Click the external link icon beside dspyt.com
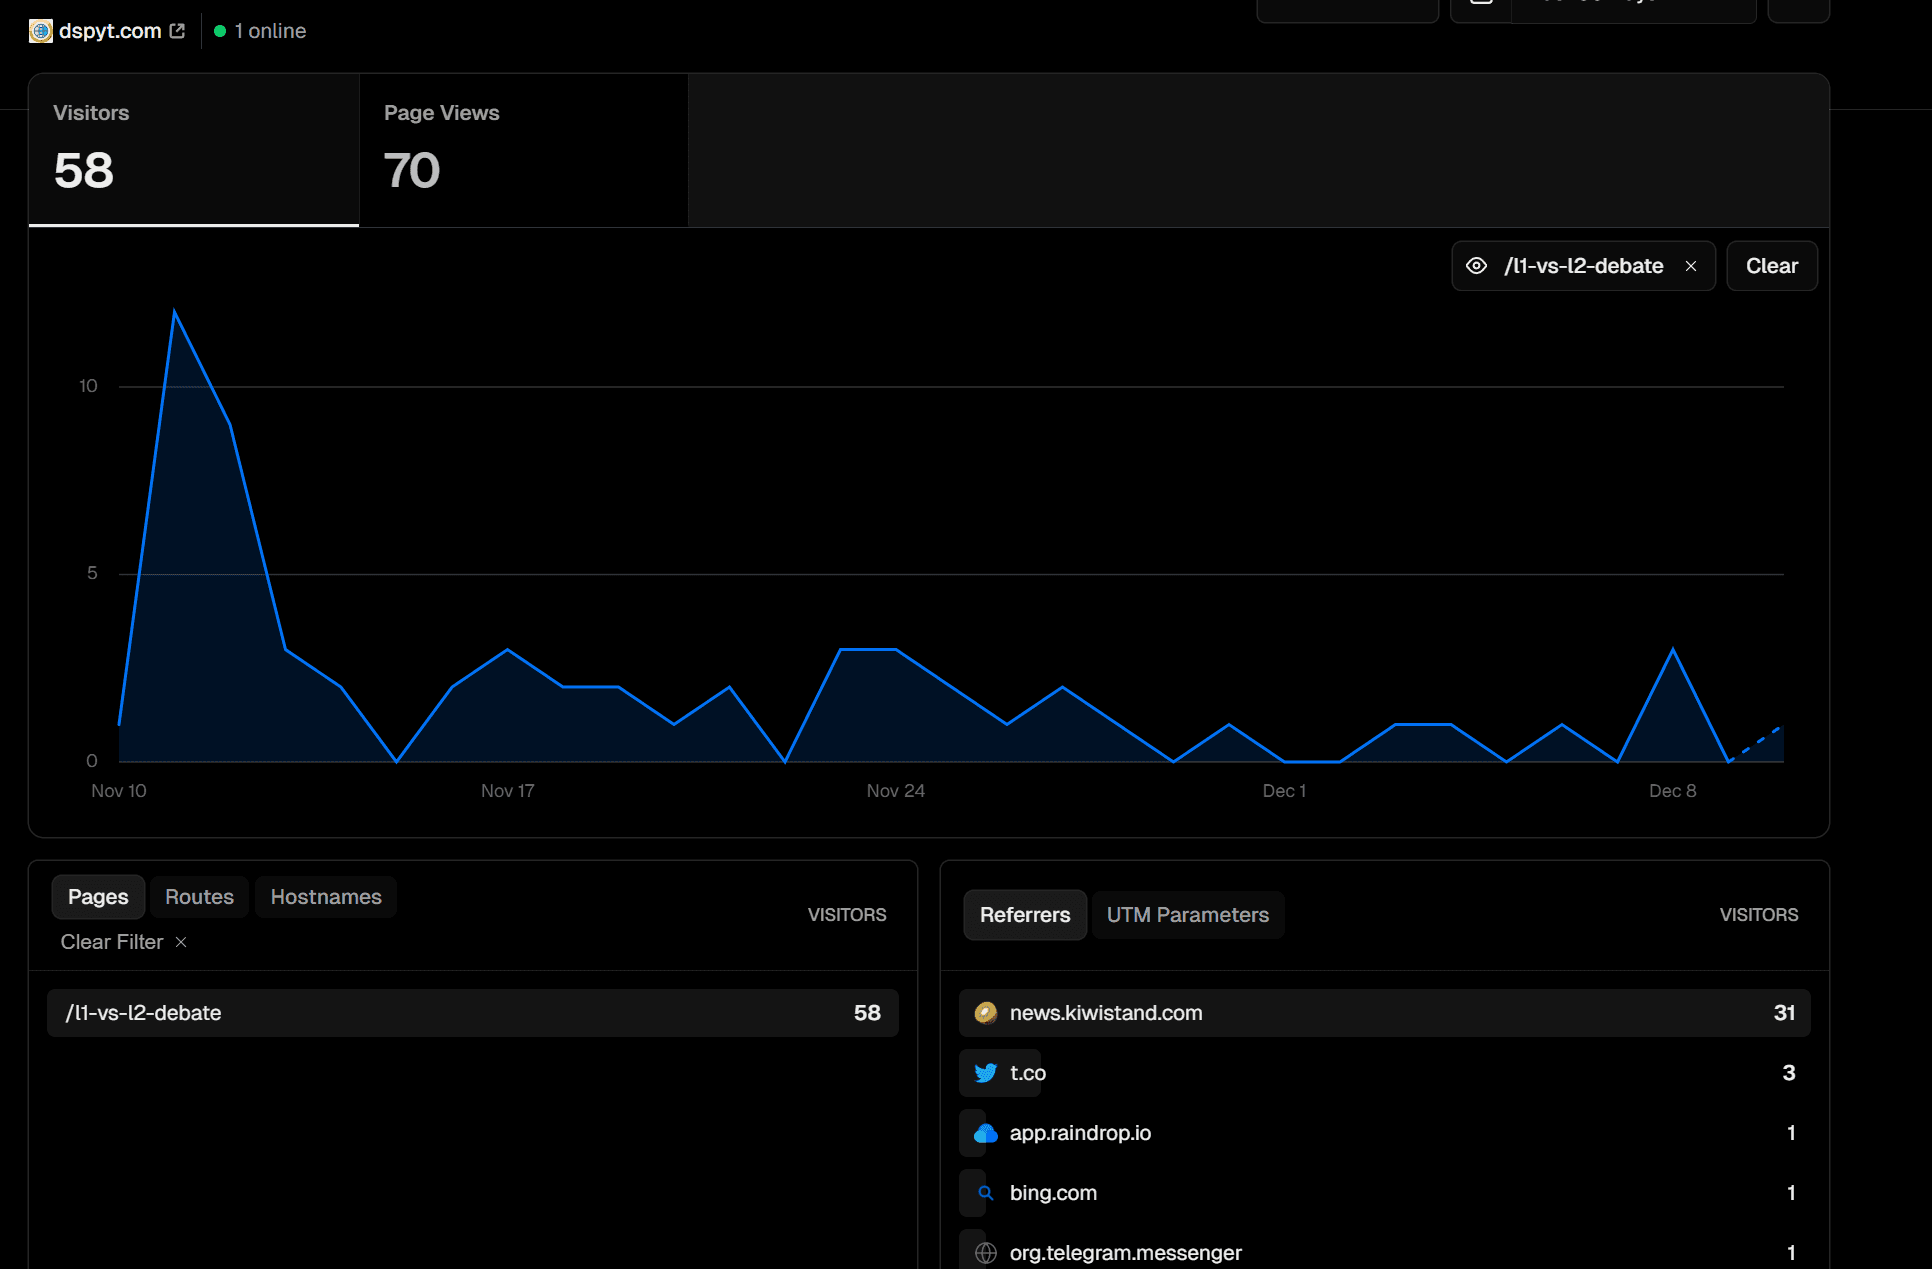This screenshot has width=1932, height=1269. 178,31
